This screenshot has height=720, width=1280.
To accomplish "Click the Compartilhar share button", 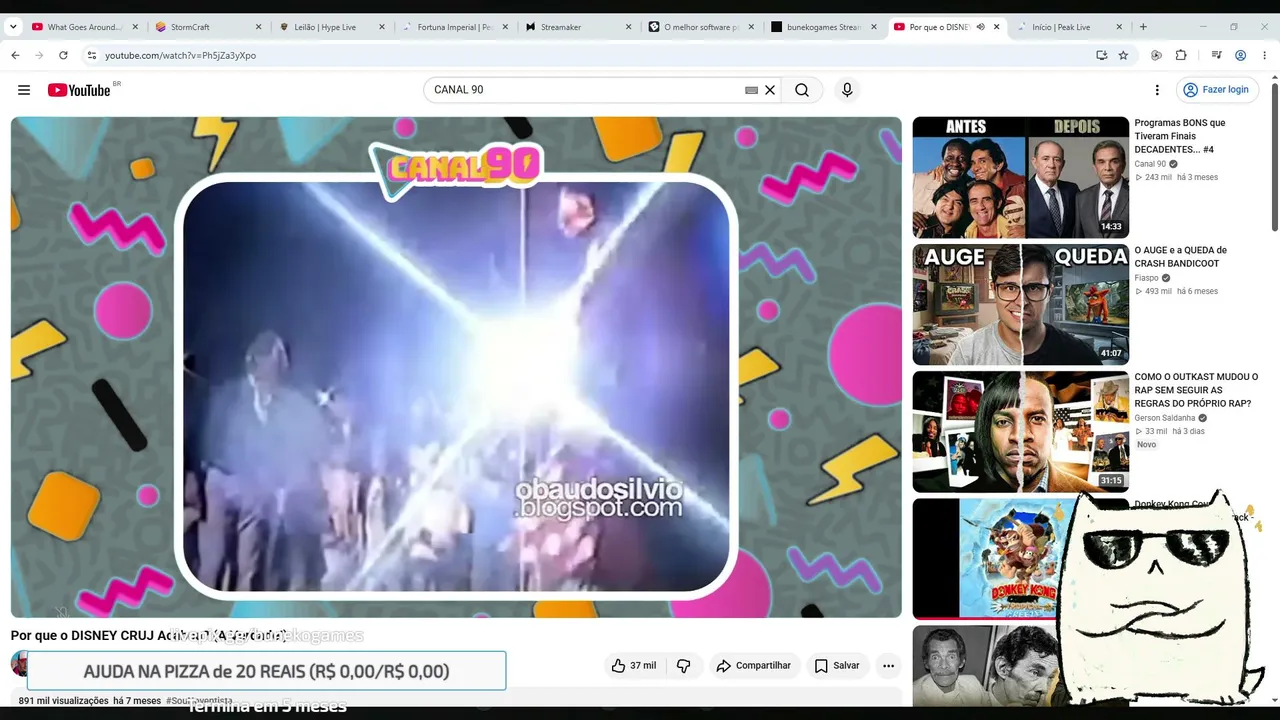I will 753,666.
